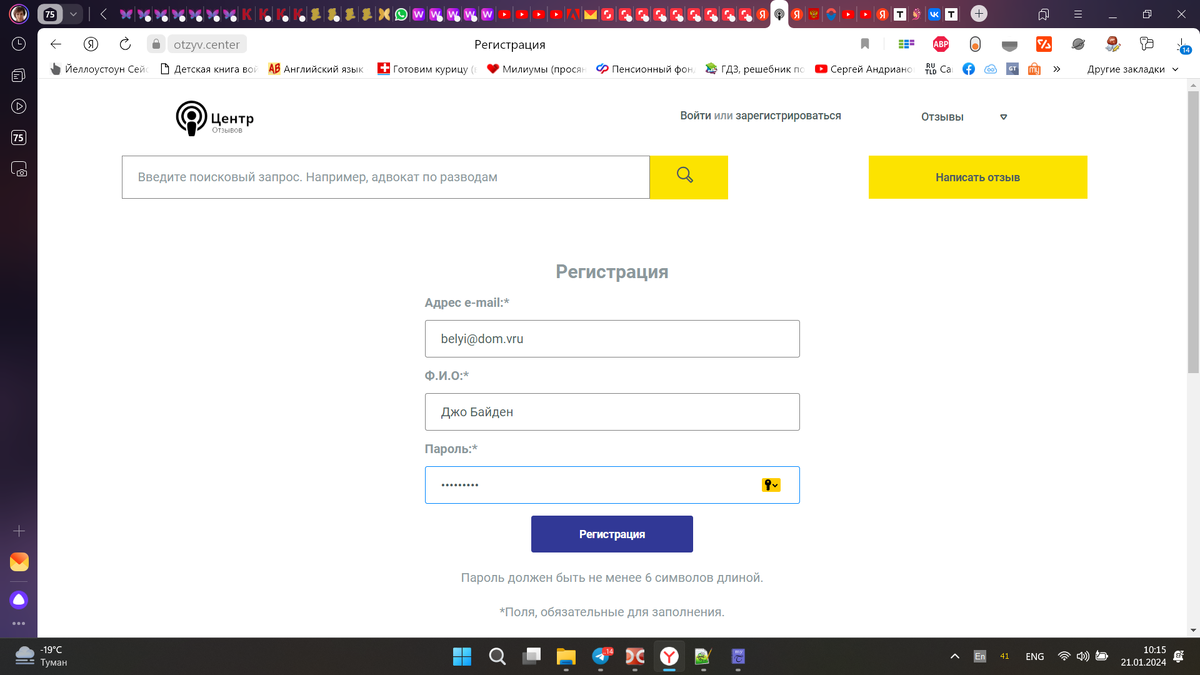Open Windows taskbar search
Viewport: 1200px width, 675px height.
coord(496,656)
